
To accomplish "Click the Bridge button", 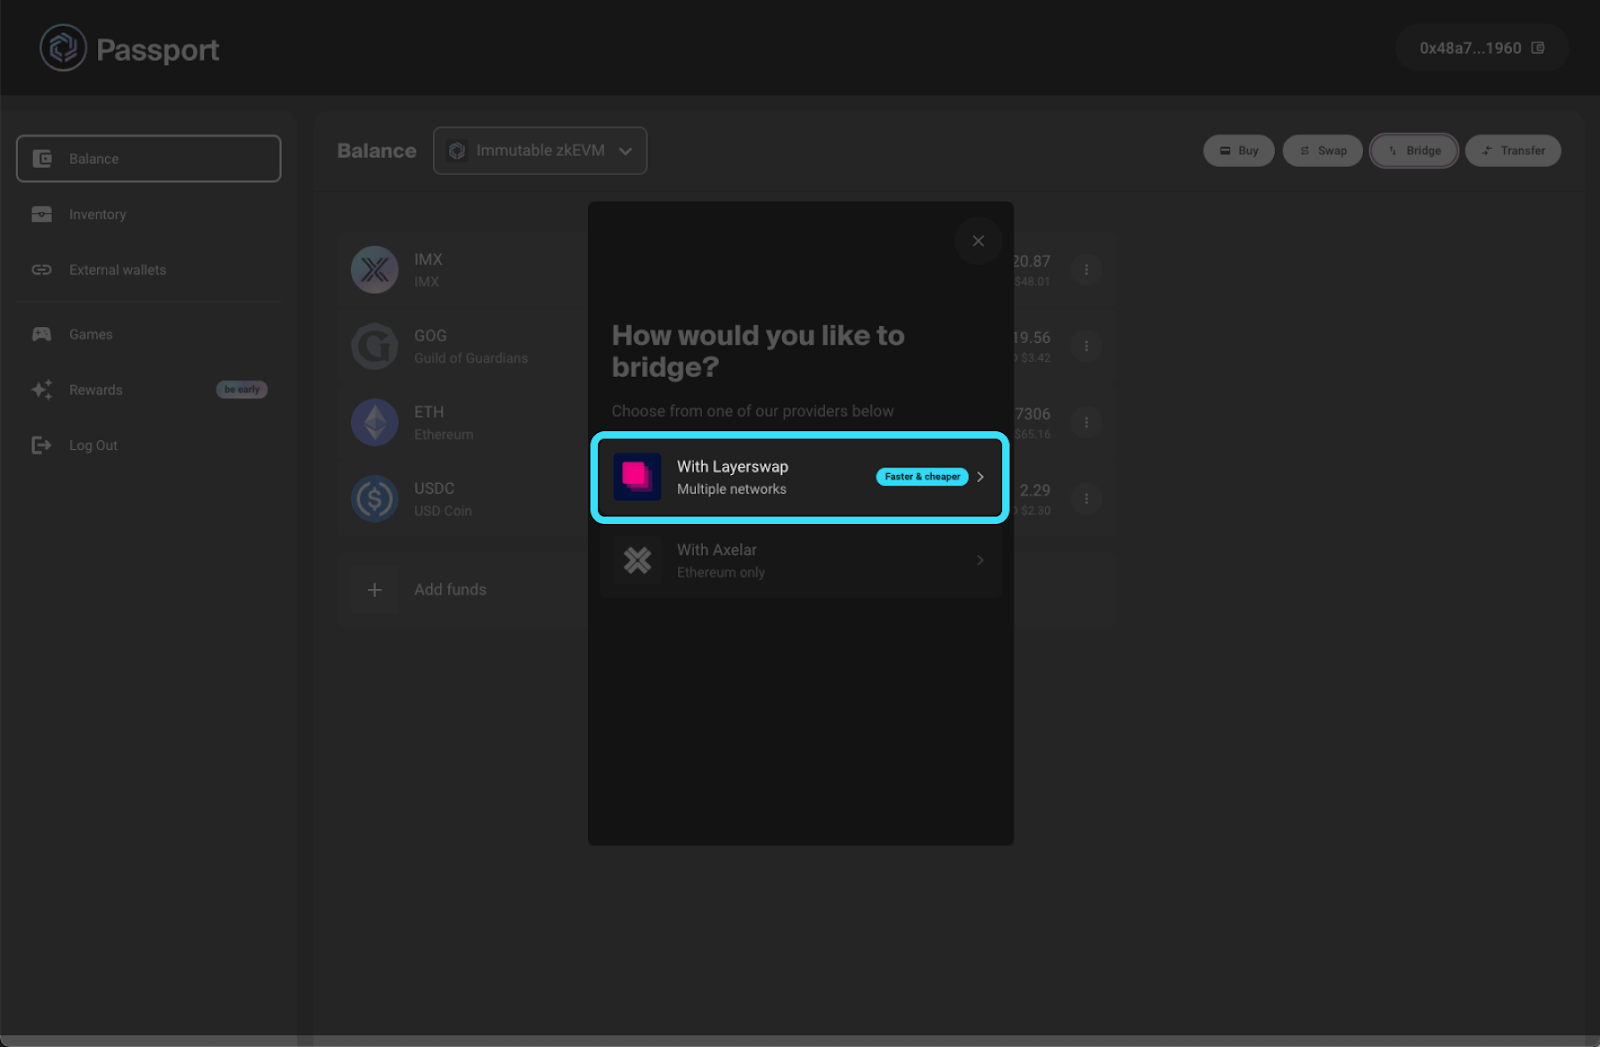I will [x=1414, y=151].
